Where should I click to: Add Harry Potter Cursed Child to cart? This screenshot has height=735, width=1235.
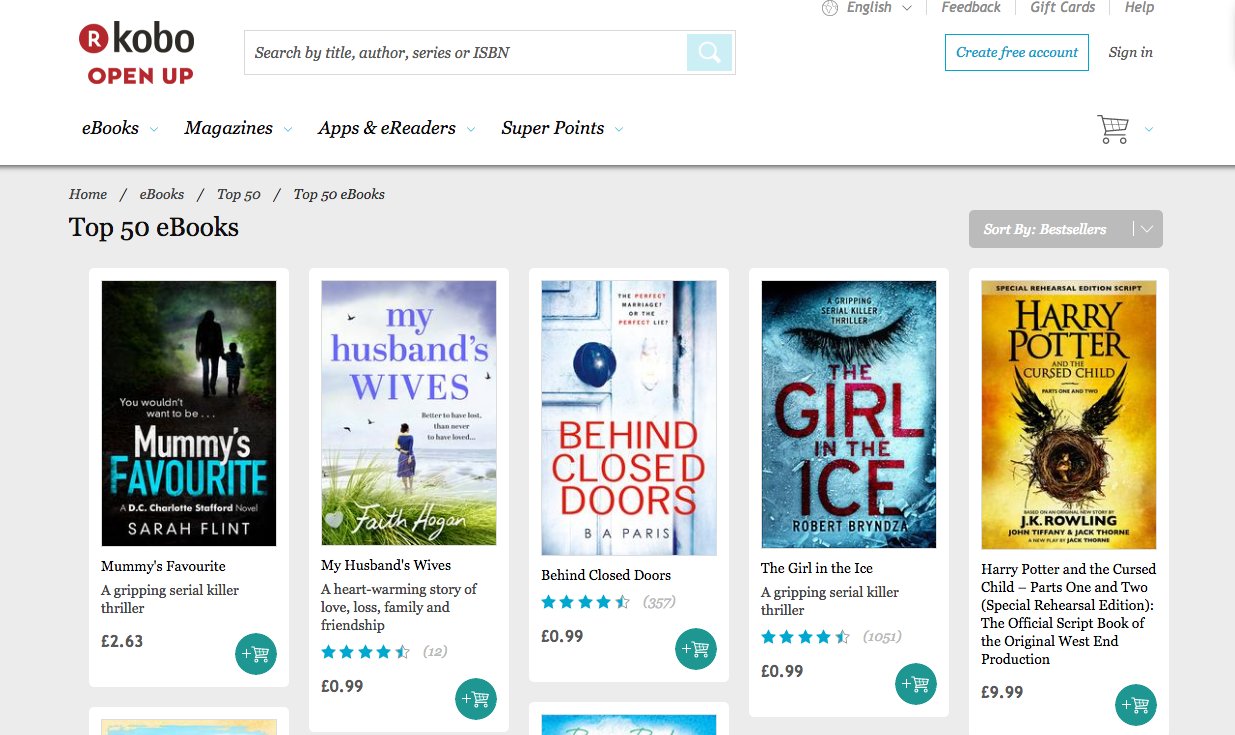1136,705
